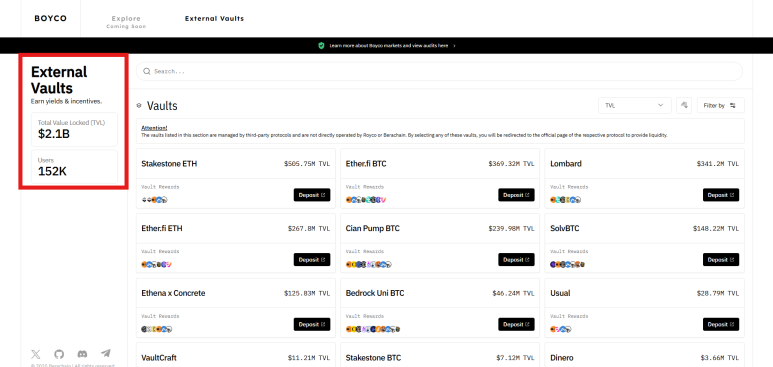Click the $341.2M TVL value
This screenshot has height=367, width=773.
coord(718,164)
